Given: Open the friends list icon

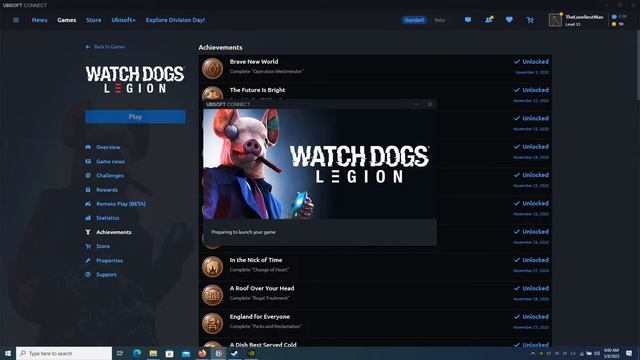Looking at the screenshot, I should 489,20.
